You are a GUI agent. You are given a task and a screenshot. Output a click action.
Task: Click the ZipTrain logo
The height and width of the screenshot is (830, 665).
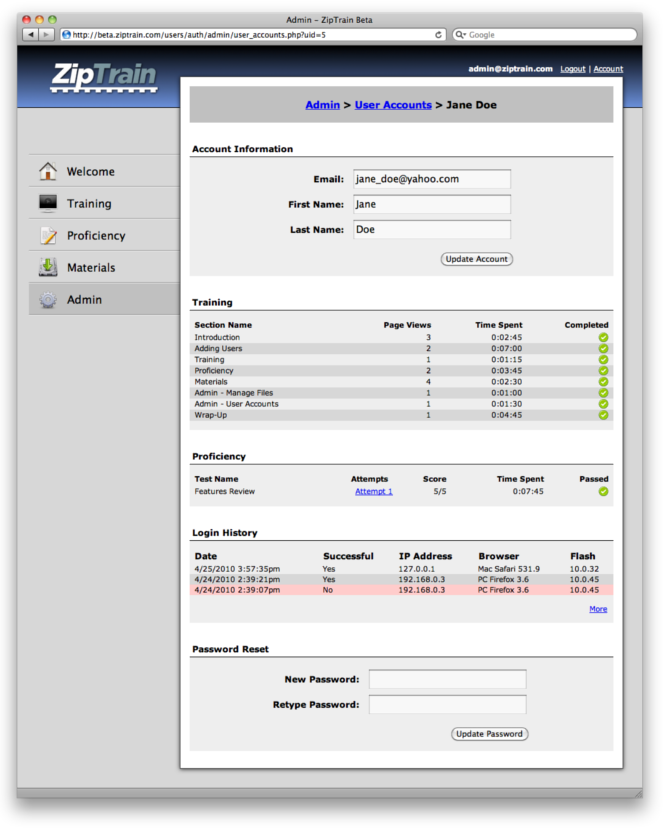click(x=104, y=77)
